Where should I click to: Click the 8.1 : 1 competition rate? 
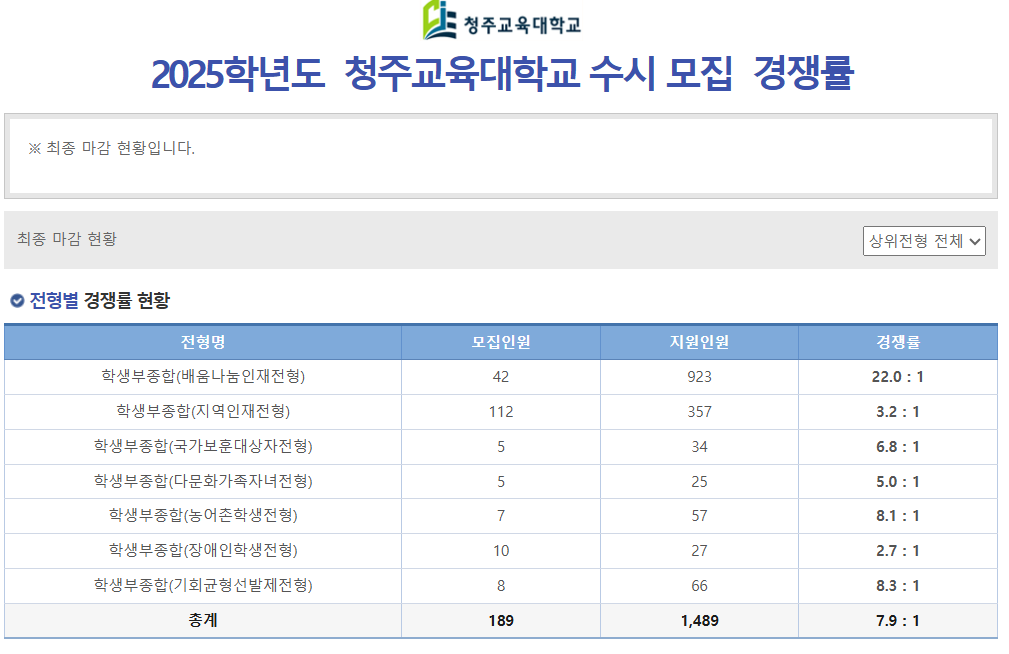(x=898, y=516)
